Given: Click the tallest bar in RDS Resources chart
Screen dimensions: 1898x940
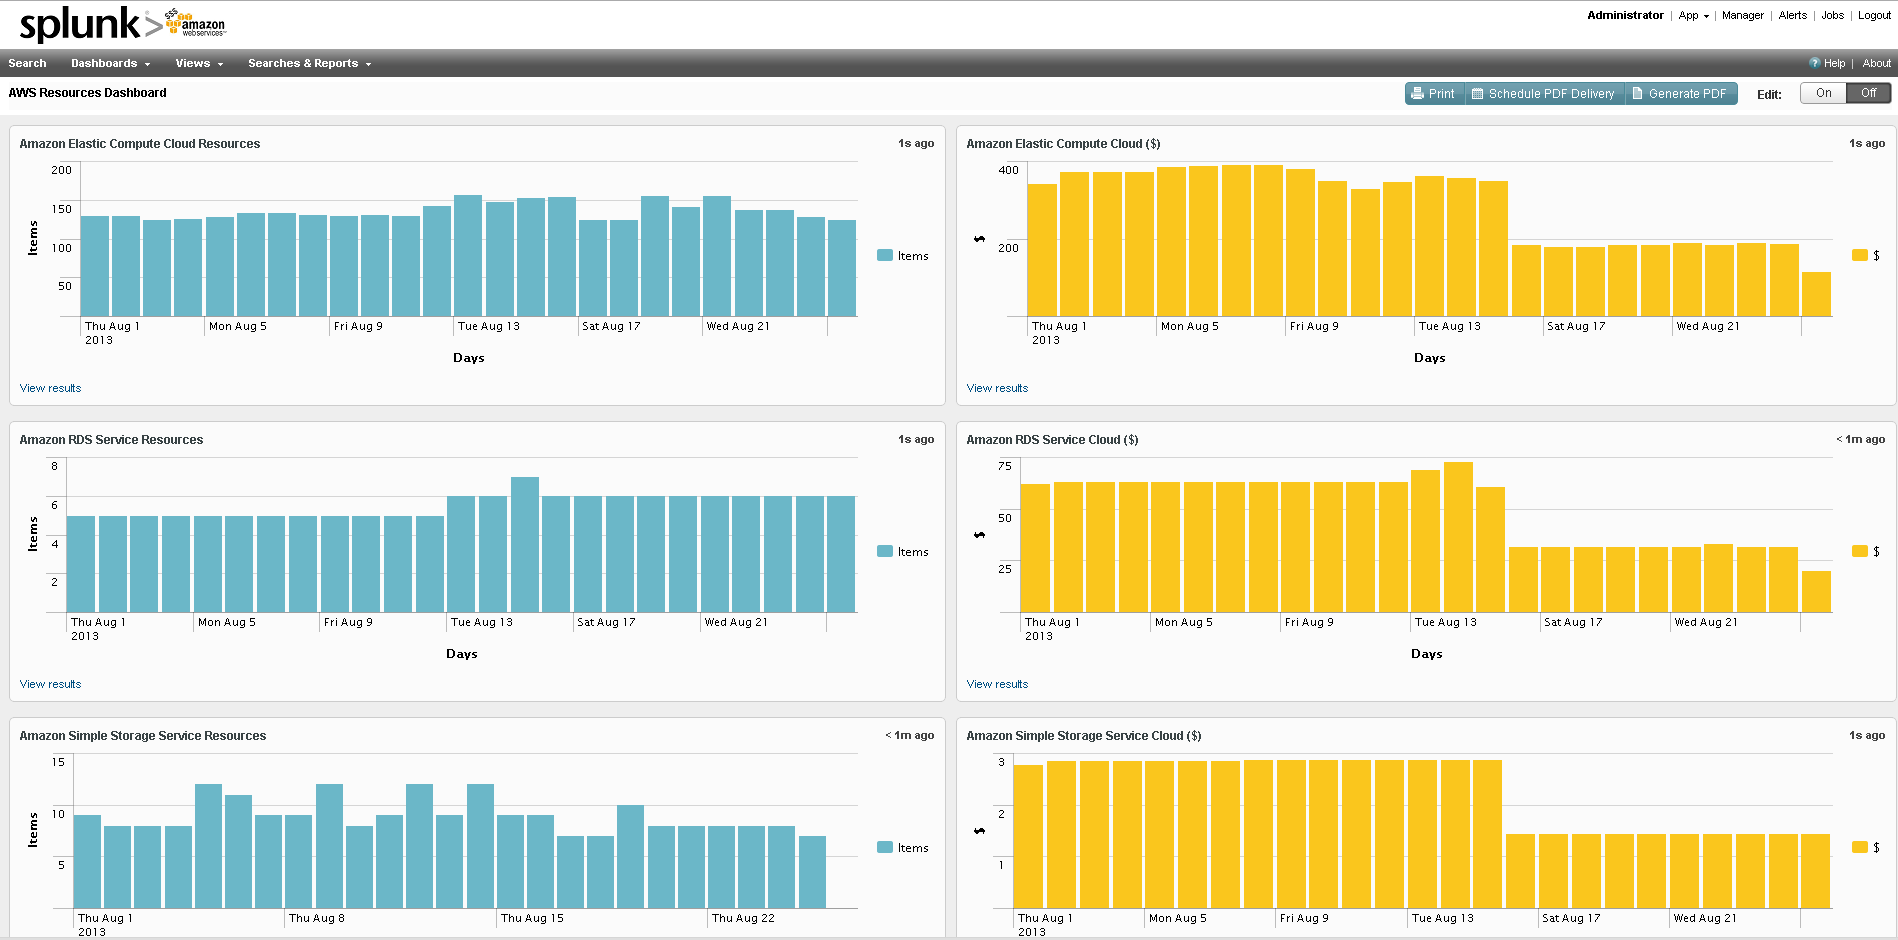Looking at the screenshot, I should [525, 545].
